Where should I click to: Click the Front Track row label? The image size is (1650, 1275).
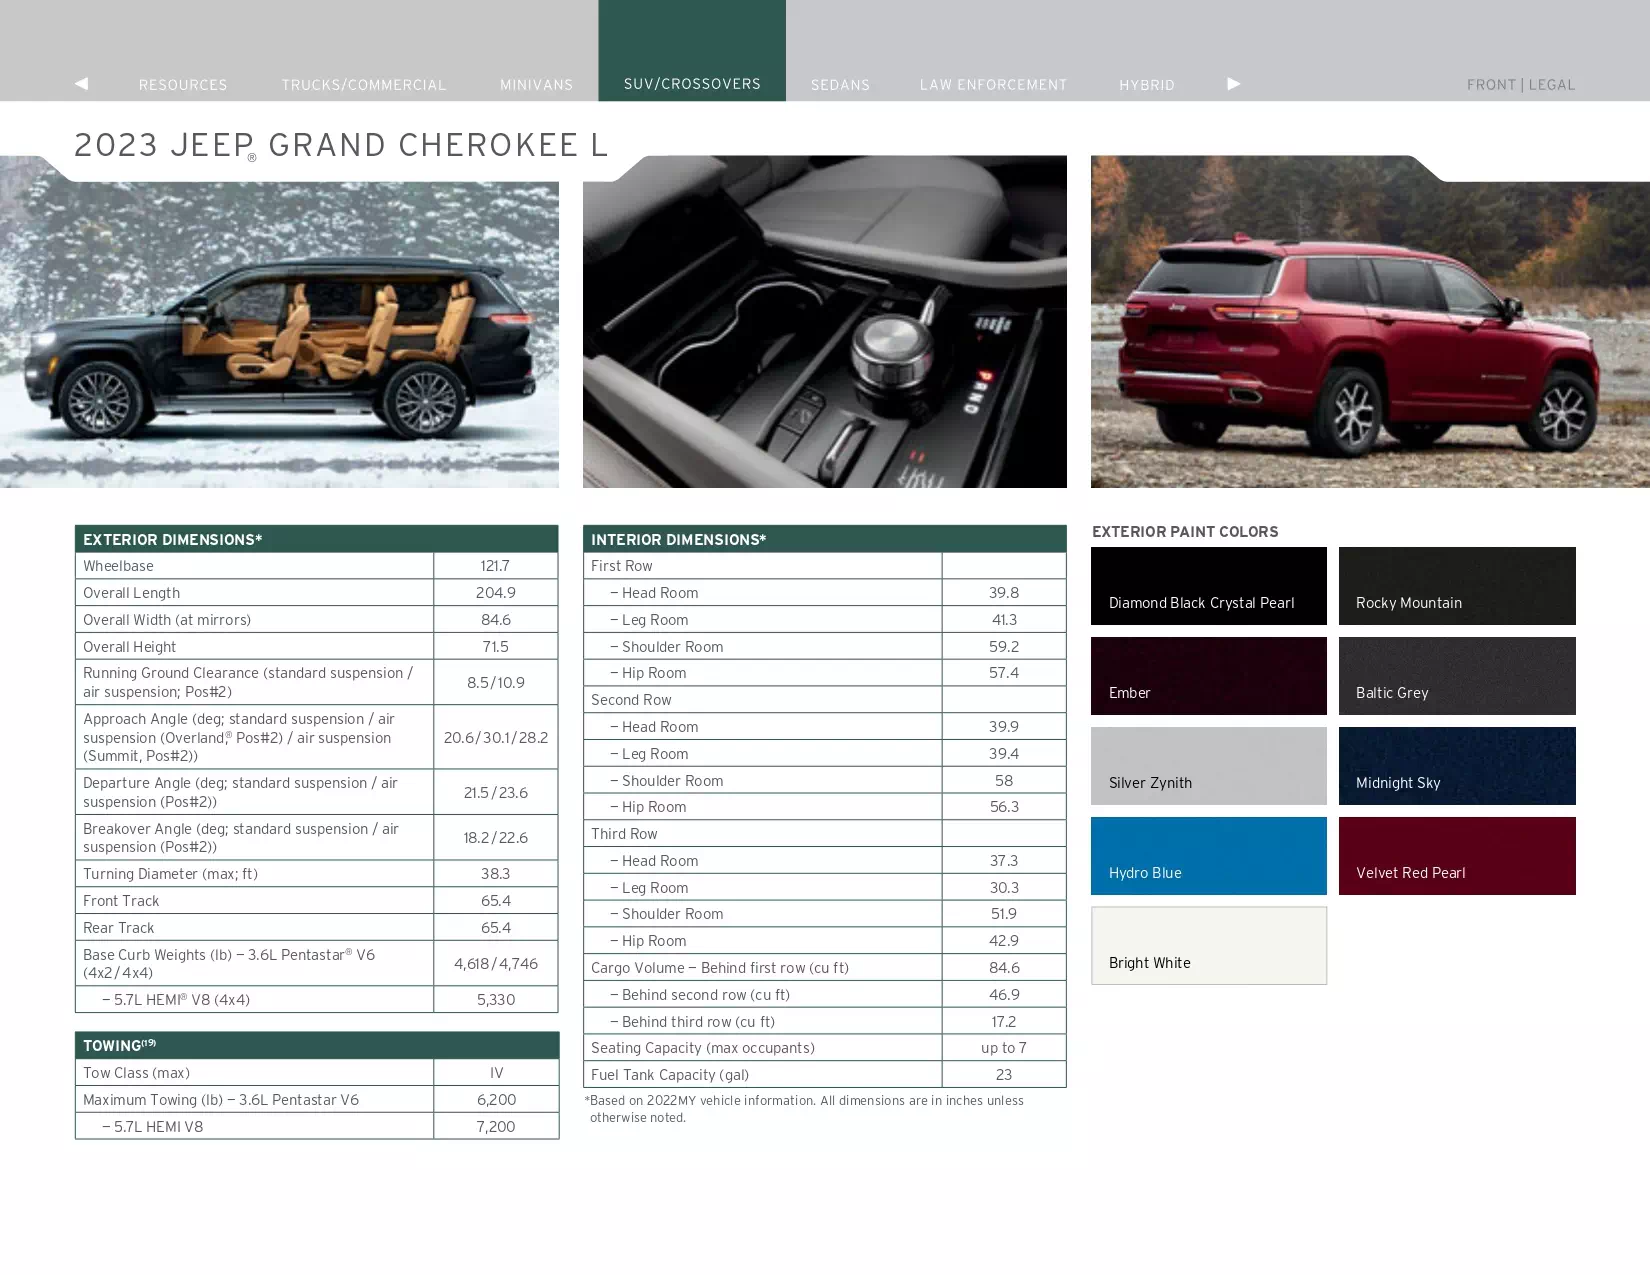[121, 901]
